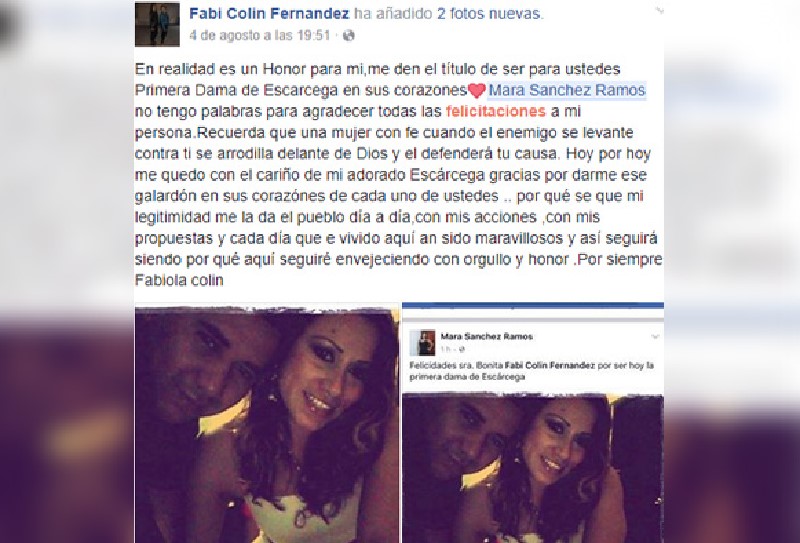
Task: Open the right photo showing Mara's post screenshot
Action: click(x=533, y=423)
